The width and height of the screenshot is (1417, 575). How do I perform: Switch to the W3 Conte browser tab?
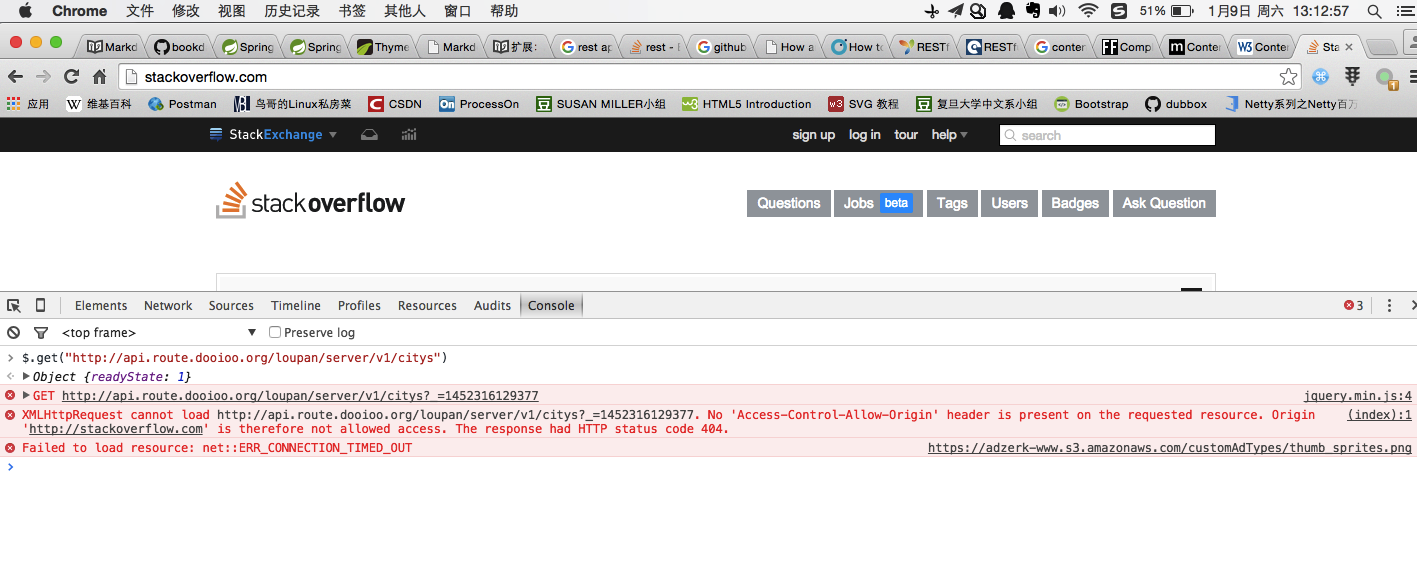click(x=1262, y=47)
